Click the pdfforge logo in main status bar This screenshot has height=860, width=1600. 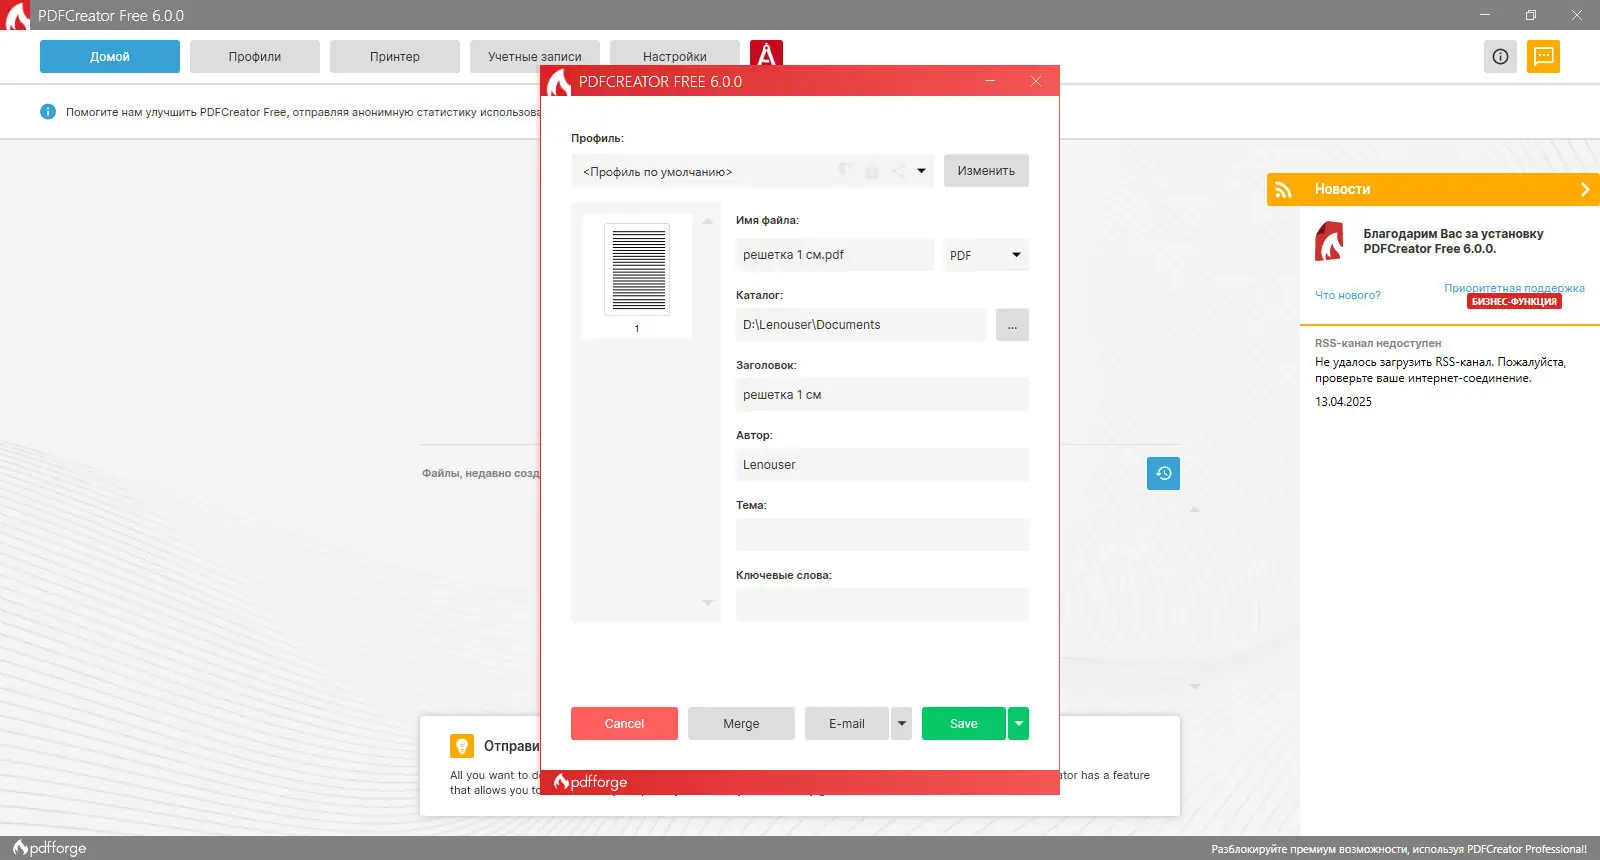click(50, 848)
